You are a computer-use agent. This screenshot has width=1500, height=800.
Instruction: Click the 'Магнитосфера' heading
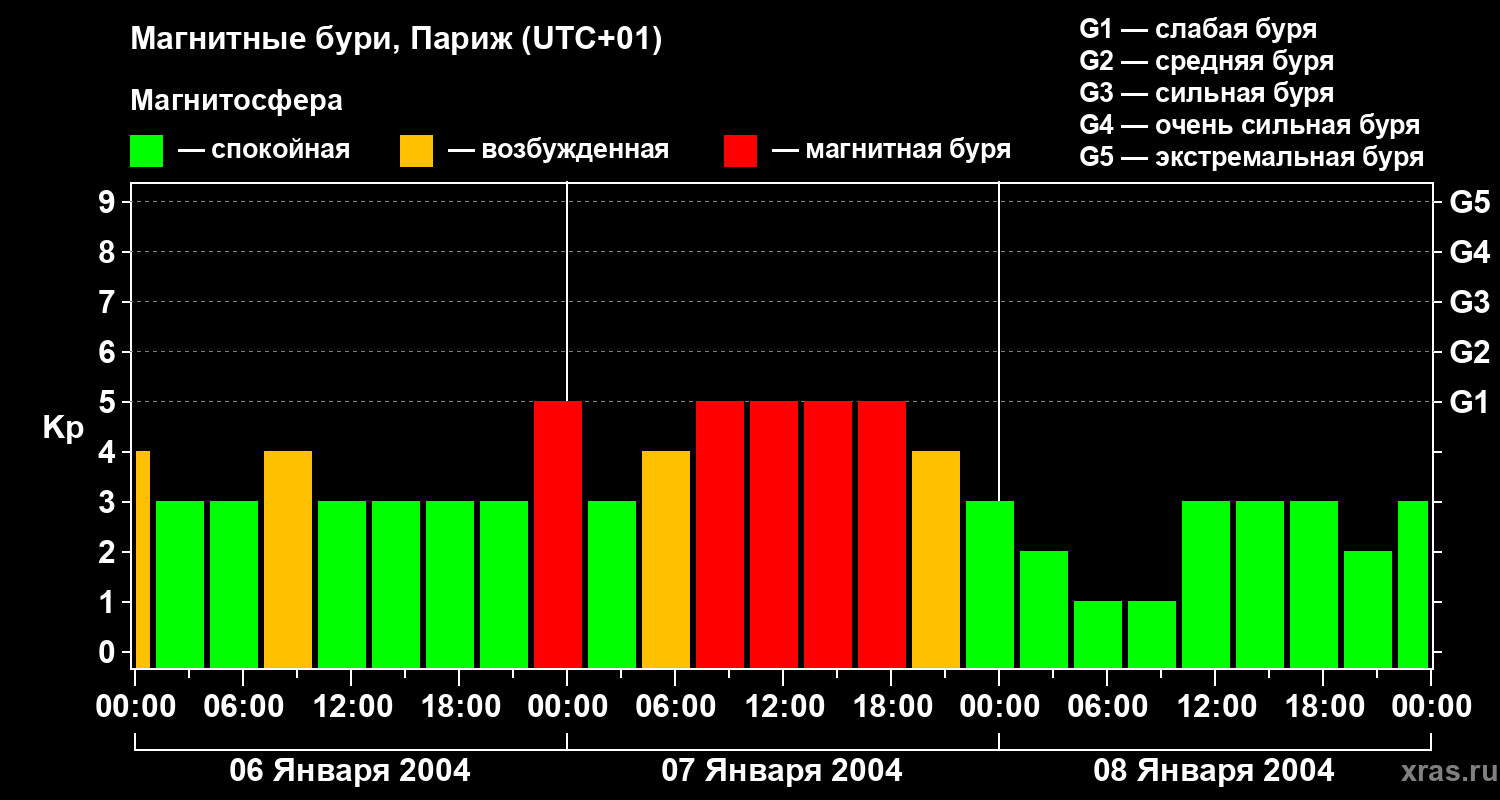click(x=237, y=101)
